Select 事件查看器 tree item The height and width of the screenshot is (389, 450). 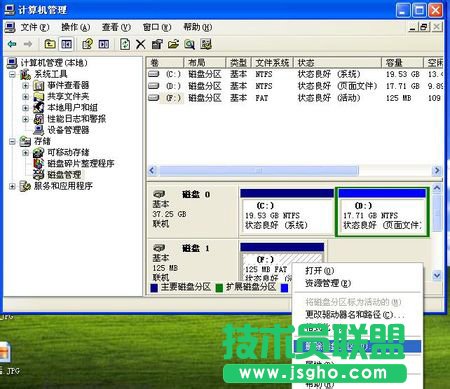pyautogui.click(x=68, y=85)
